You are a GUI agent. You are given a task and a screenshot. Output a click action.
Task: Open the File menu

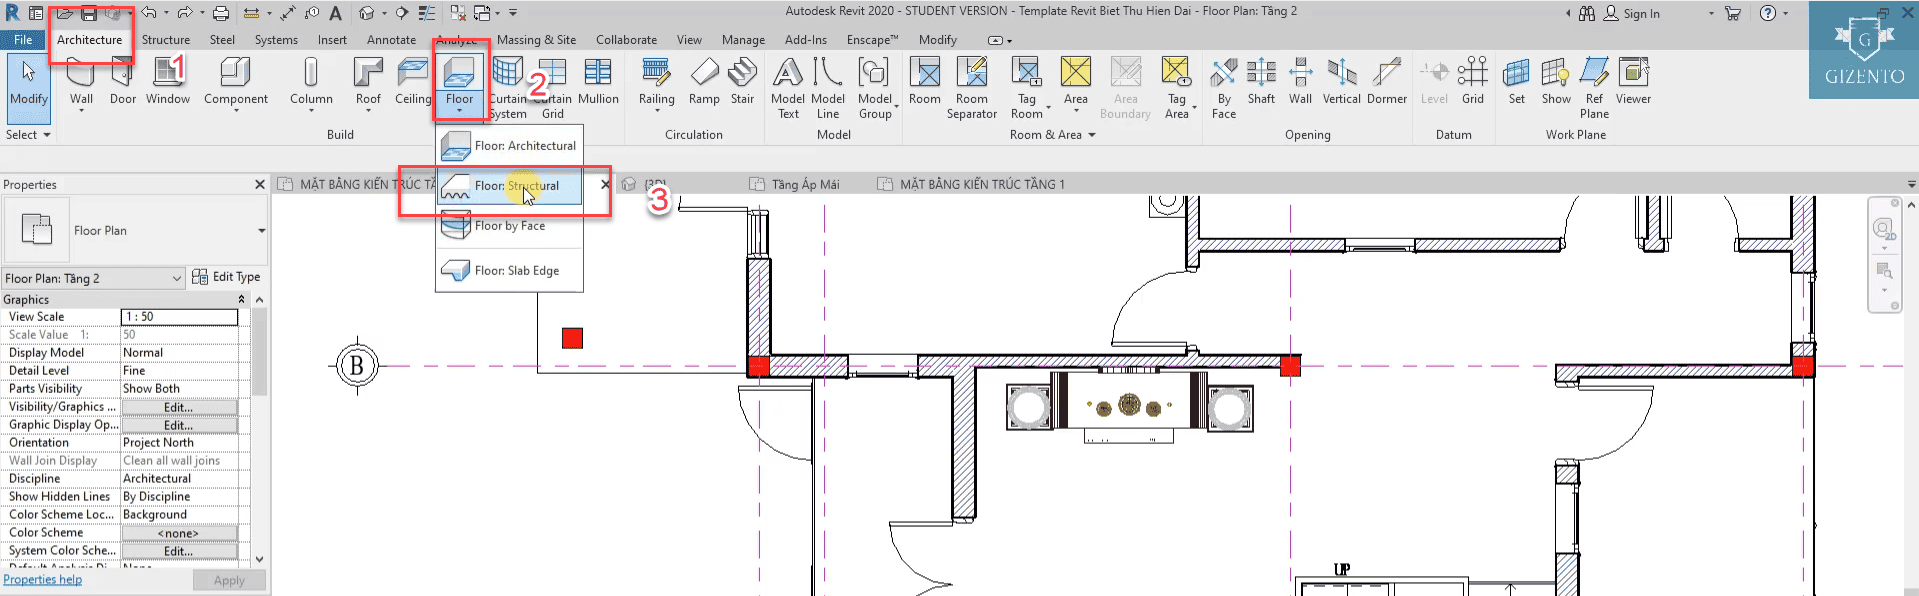(x=23, y=40)
